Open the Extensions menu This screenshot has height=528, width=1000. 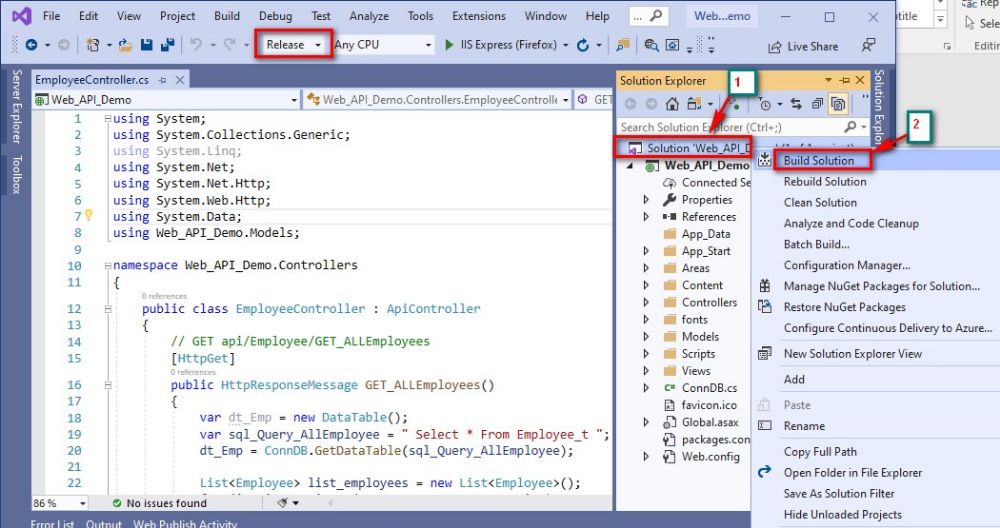(x=479, y=16)
